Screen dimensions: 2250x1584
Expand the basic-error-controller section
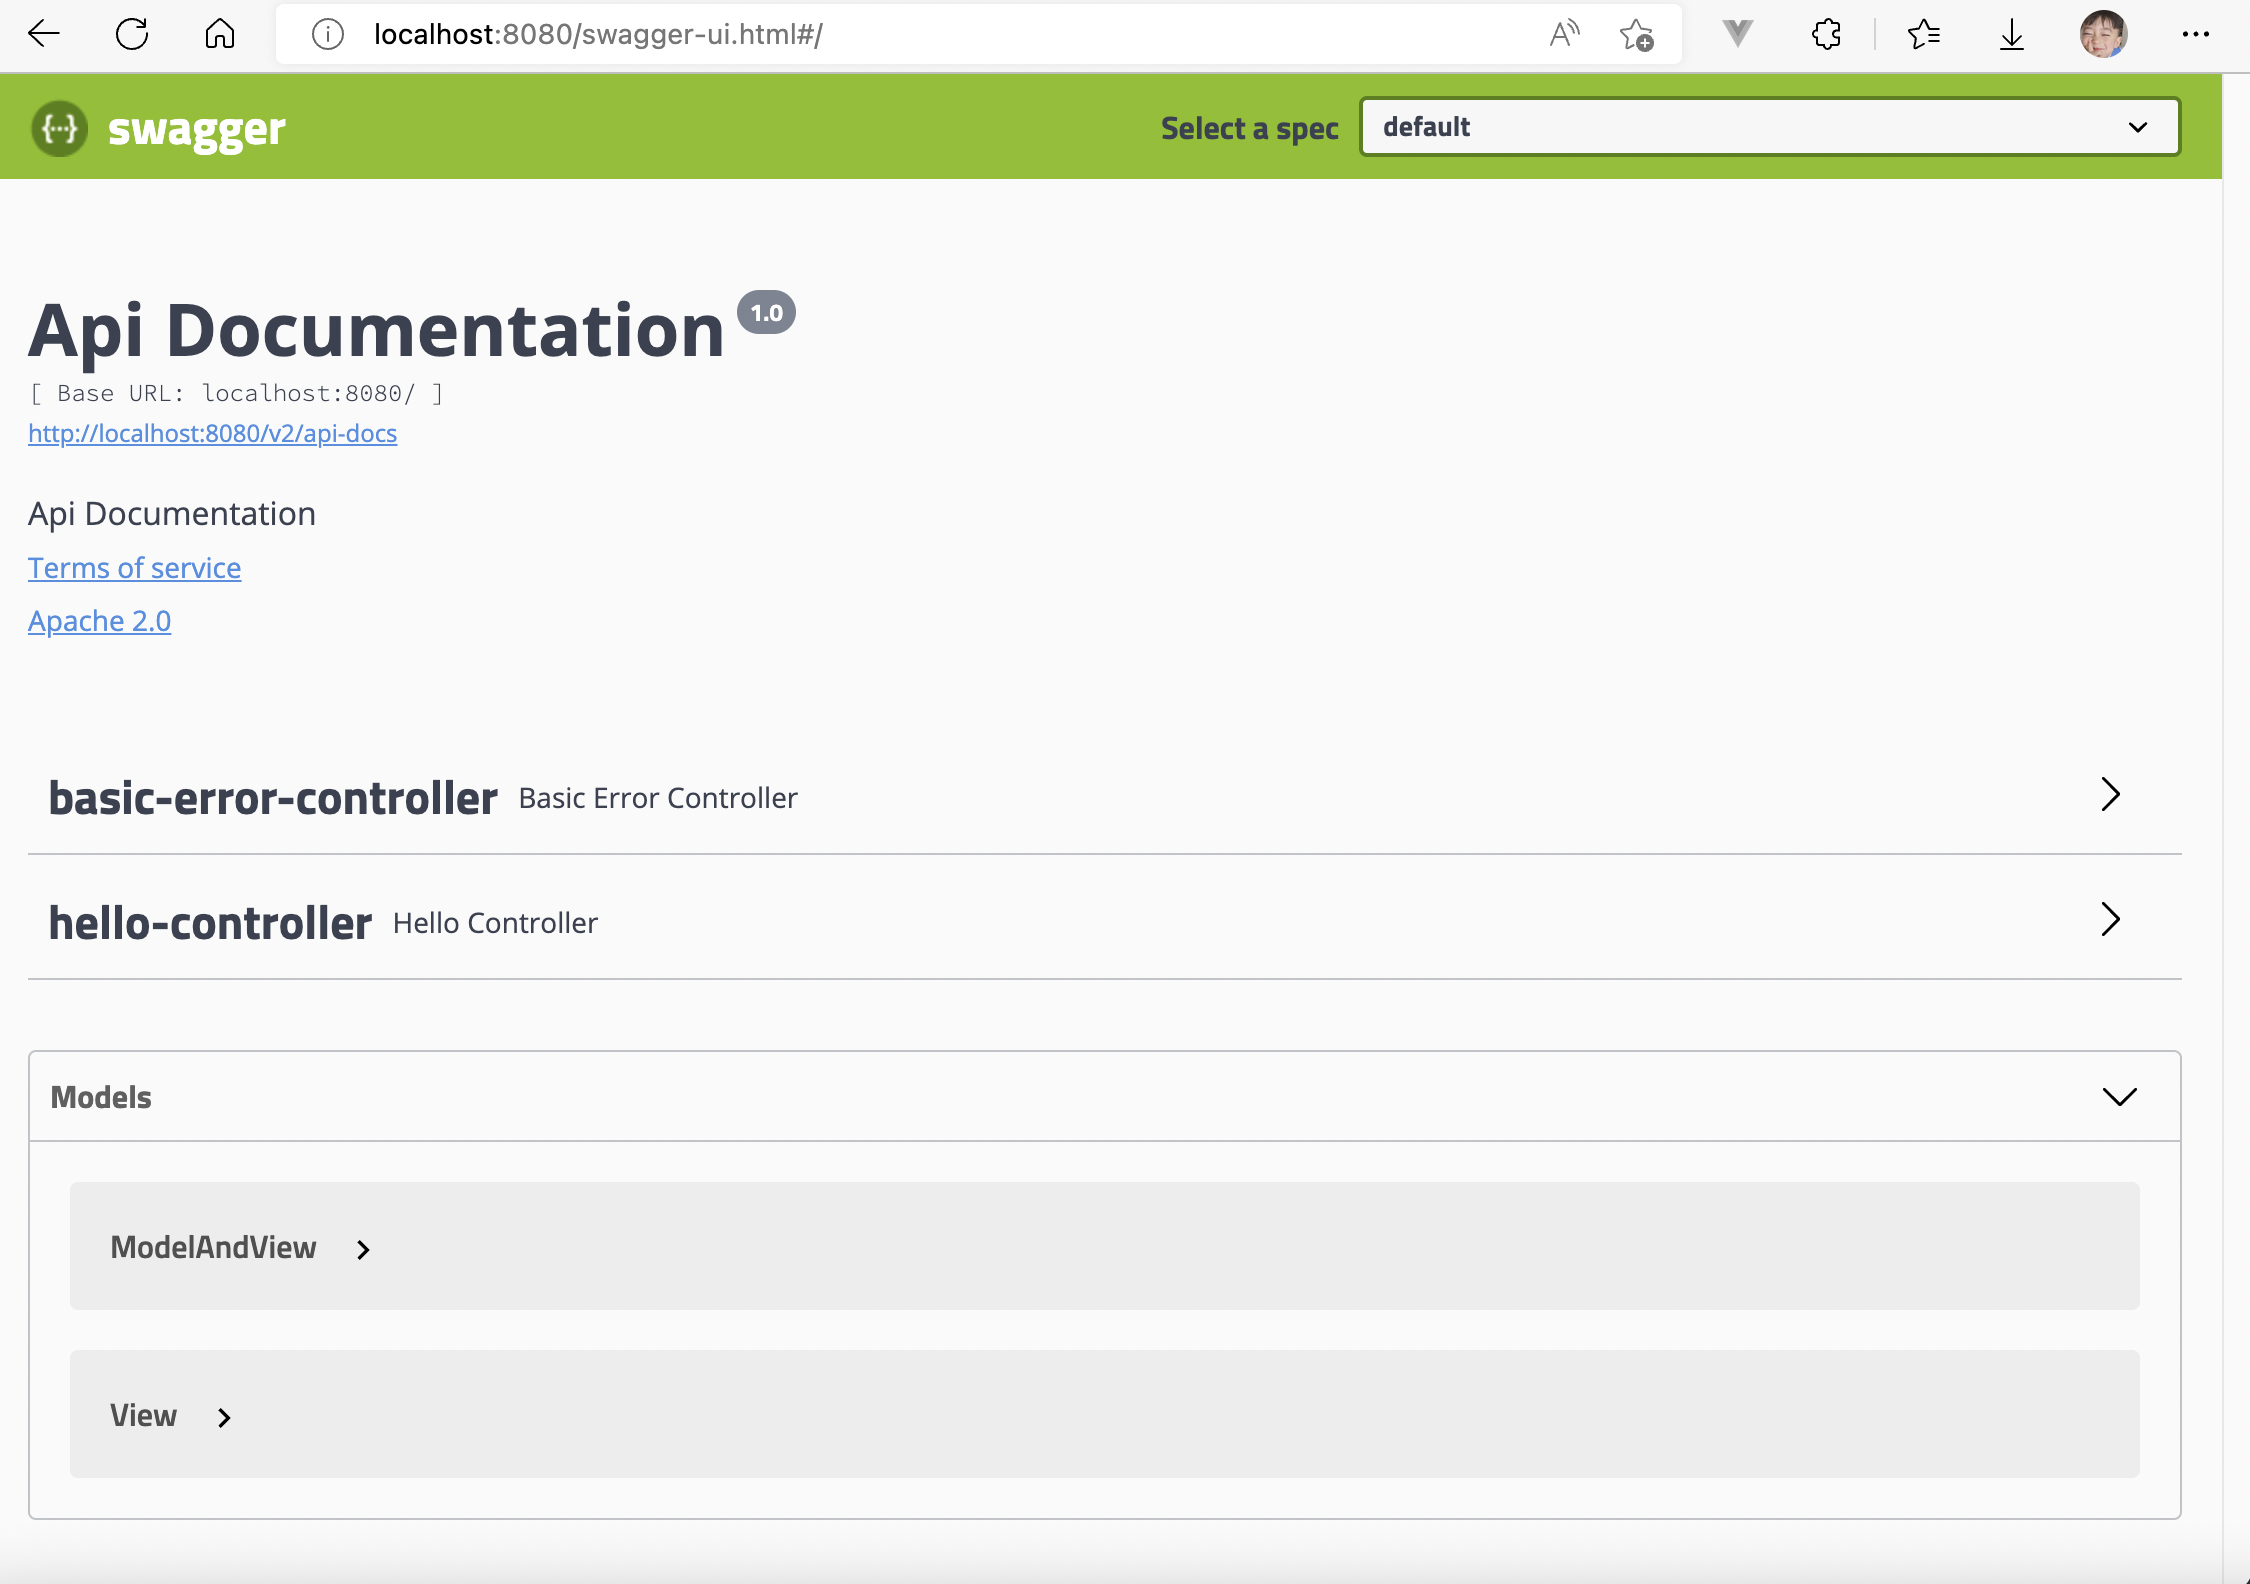tap(2110, 795)
